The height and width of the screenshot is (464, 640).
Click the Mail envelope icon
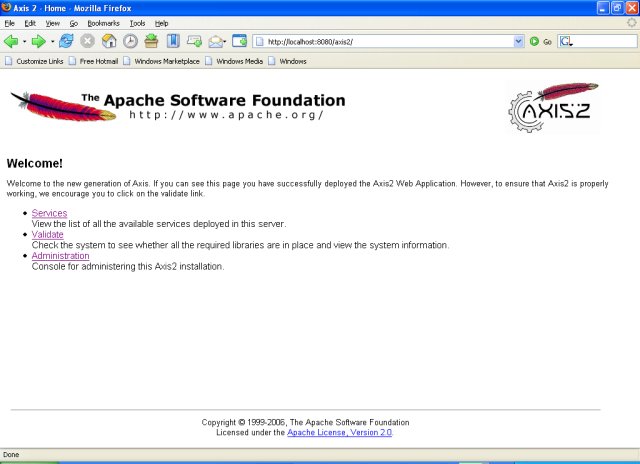pyautogui.click(x=216, y=42)
